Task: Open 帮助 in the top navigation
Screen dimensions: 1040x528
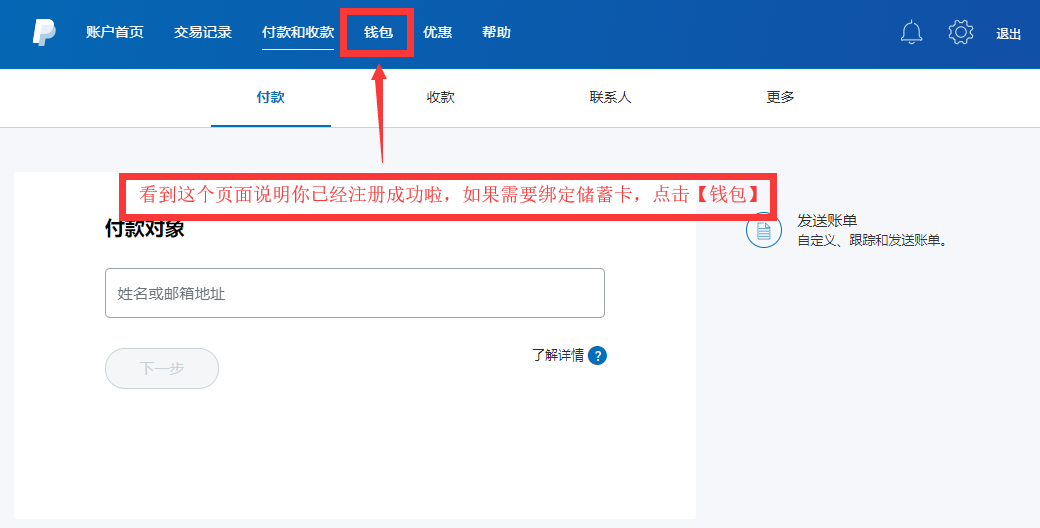Action: (x=496, y=33)
